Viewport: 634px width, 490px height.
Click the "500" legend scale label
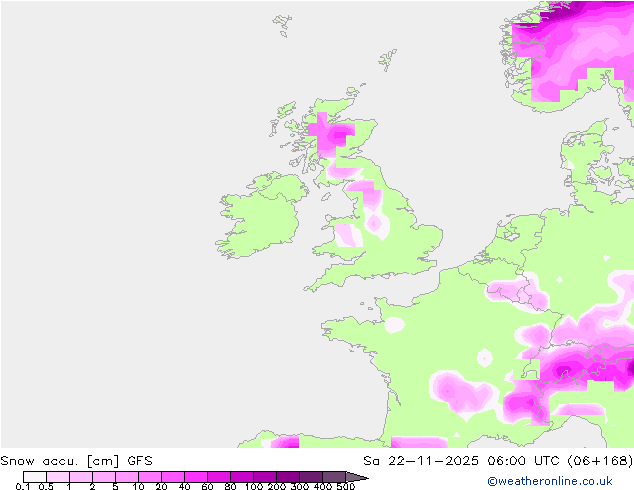tap(346, 486)
